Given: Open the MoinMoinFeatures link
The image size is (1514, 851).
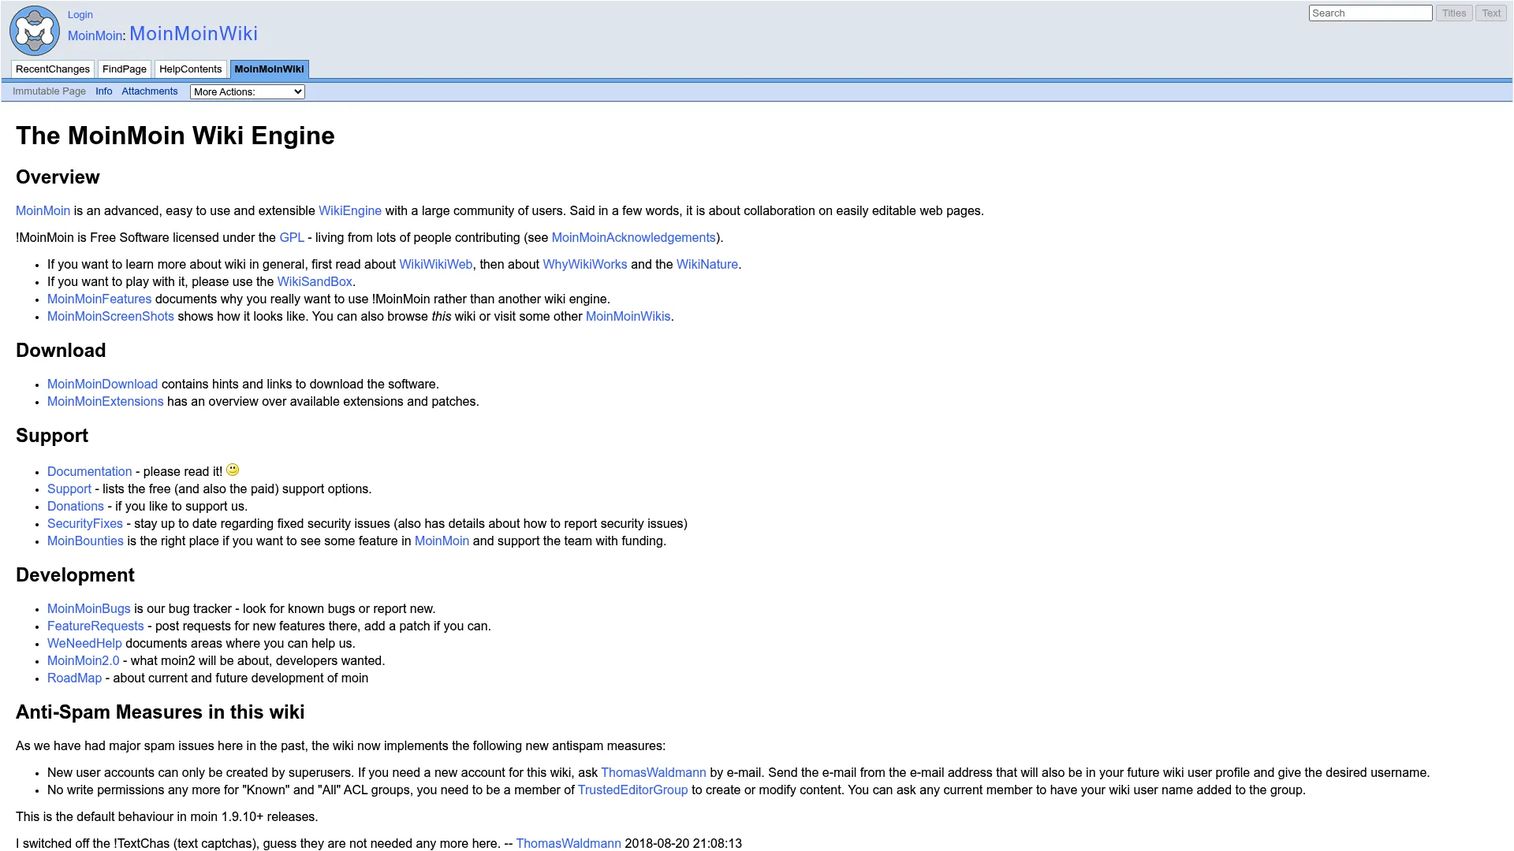Looking at the screenshot, I should tap(99, 299).
